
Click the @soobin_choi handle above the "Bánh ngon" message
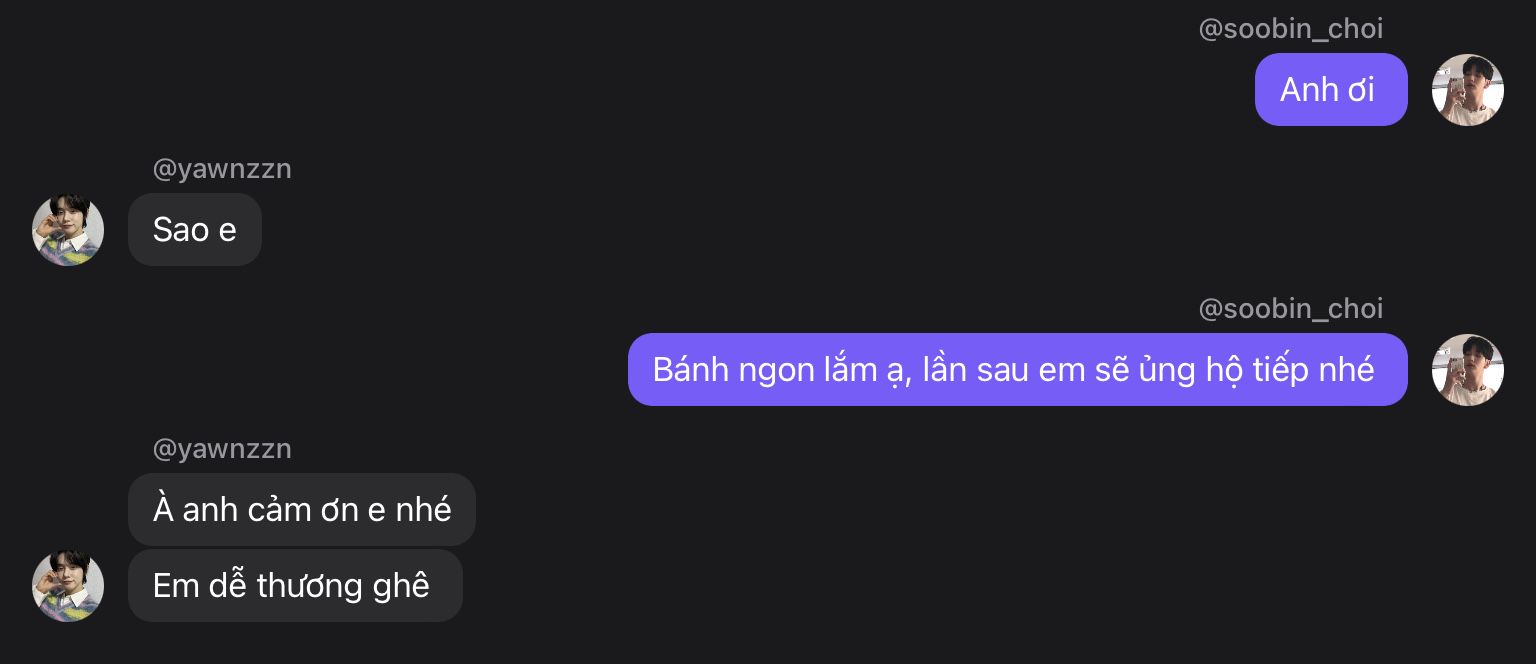[1291, 309]
